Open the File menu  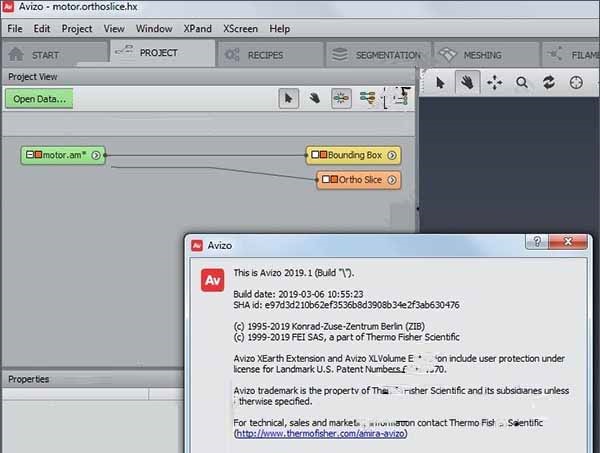(15, 29)
